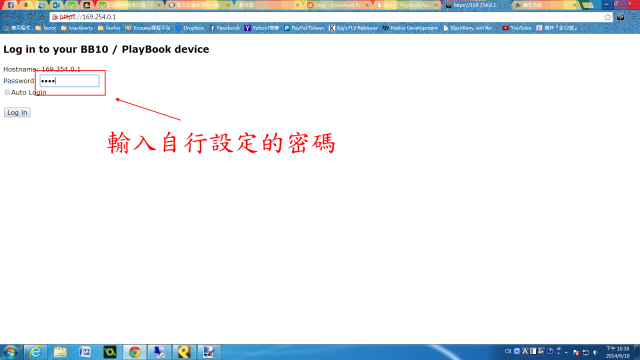
Task: Open the Windows Start menu
Action: [10, 352]
